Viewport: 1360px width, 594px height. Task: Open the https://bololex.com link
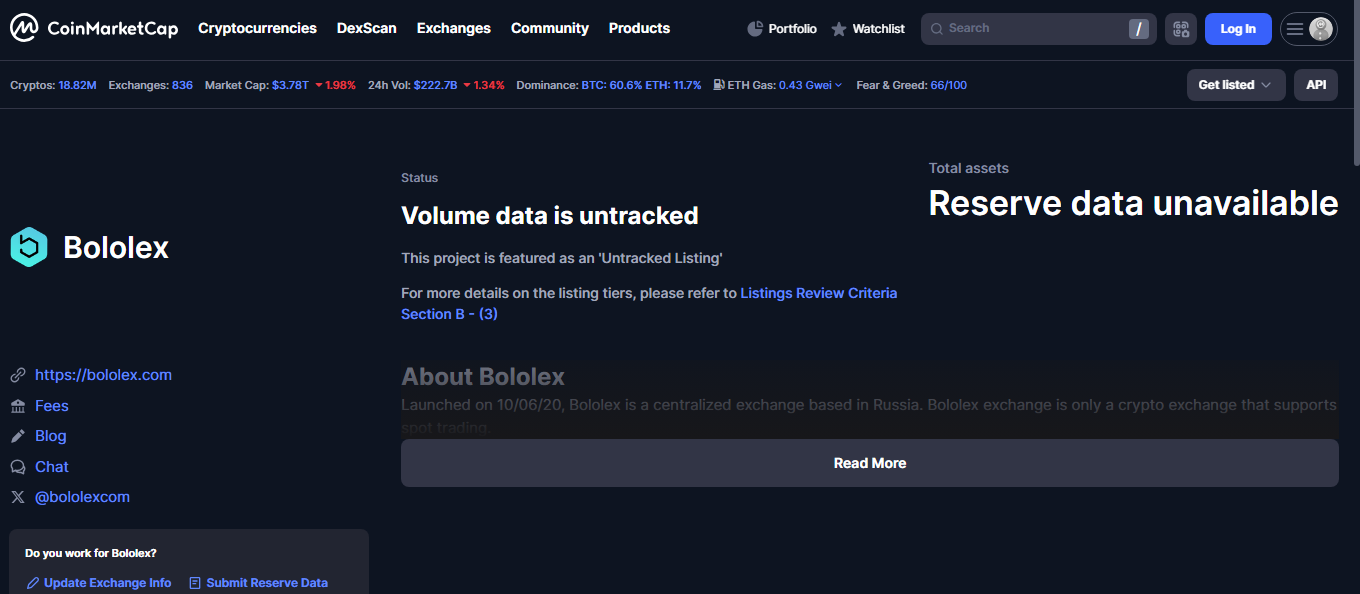103,375
